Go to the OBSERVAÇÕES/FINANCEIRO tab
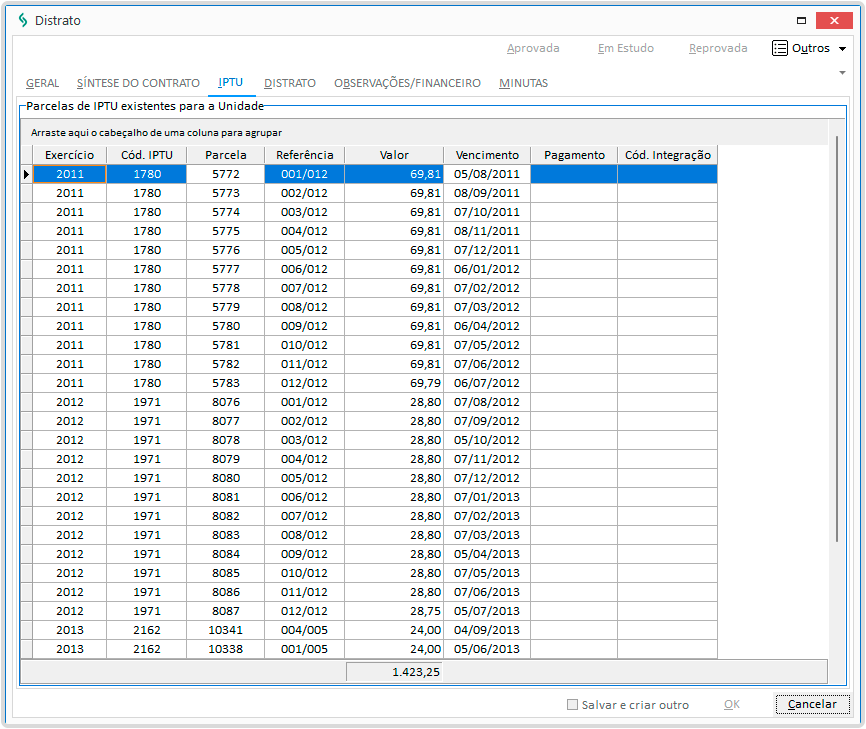 pyautogui.click(x=407, y=83)
